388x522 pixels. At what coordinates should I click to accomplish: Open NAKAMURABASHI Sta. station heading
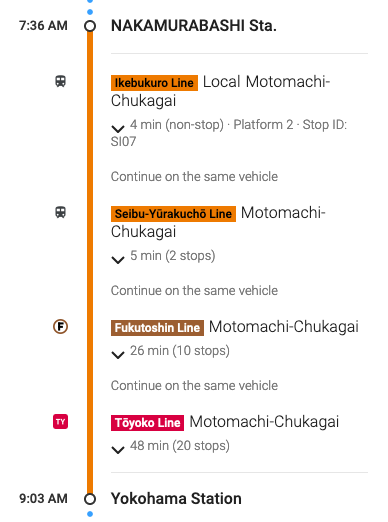click(194, 26)
